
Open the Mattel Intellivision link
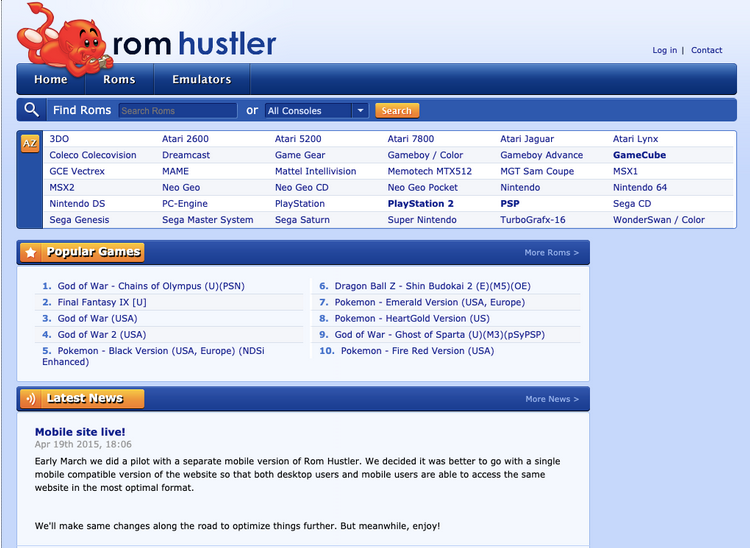click(x=316, y=171)
